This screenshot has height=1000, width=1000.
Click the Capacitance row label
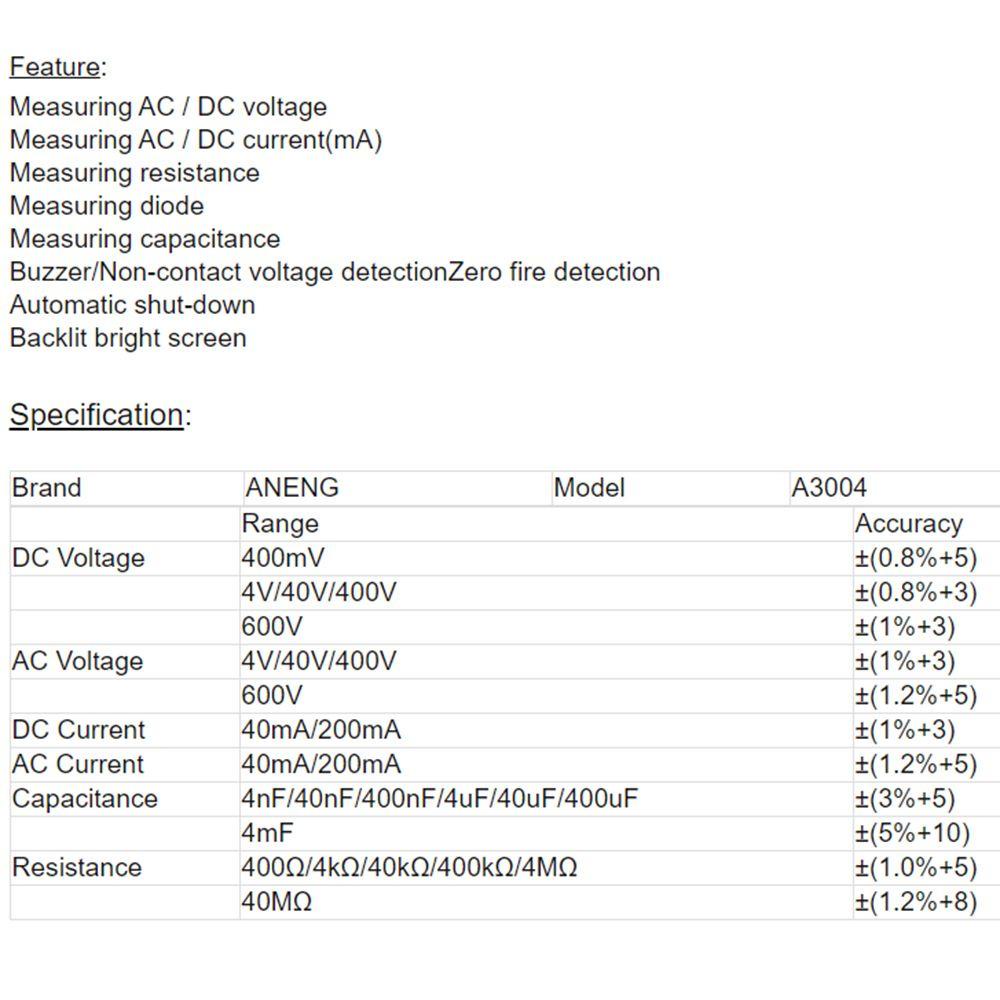pos(84,799)
